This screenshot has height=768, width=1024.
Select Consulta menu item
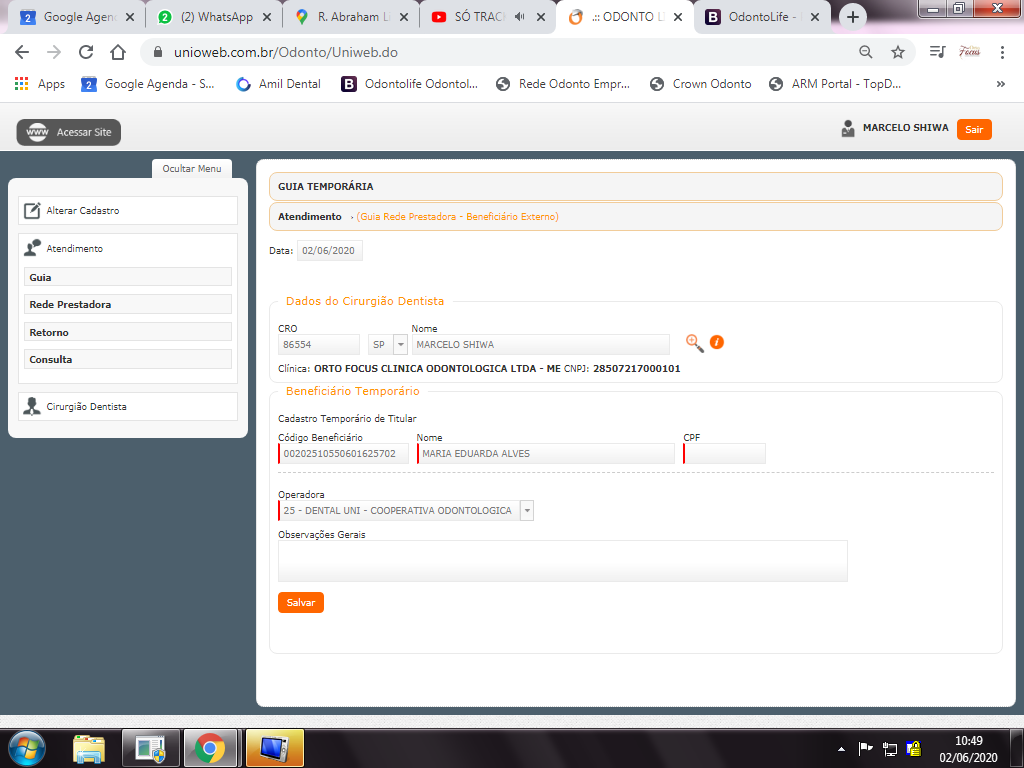[x=128, y=359]
